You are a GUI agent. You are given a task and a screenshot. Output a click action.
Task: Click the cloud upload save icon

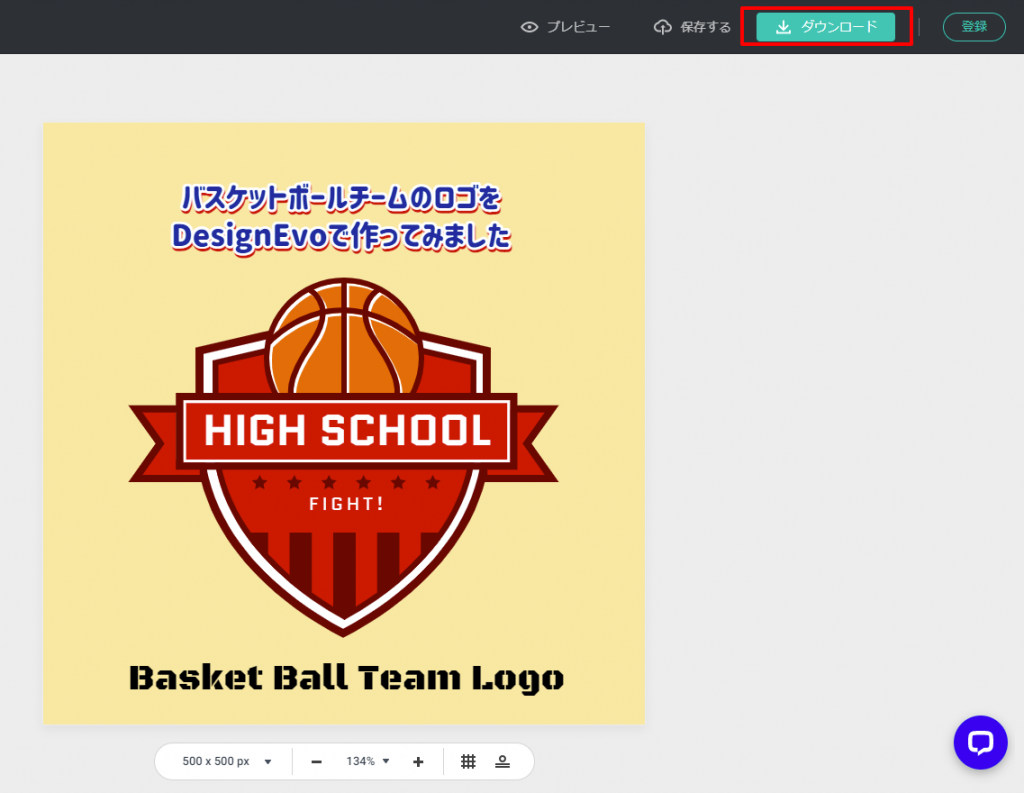pyautogui.click(x=662, y=27)
